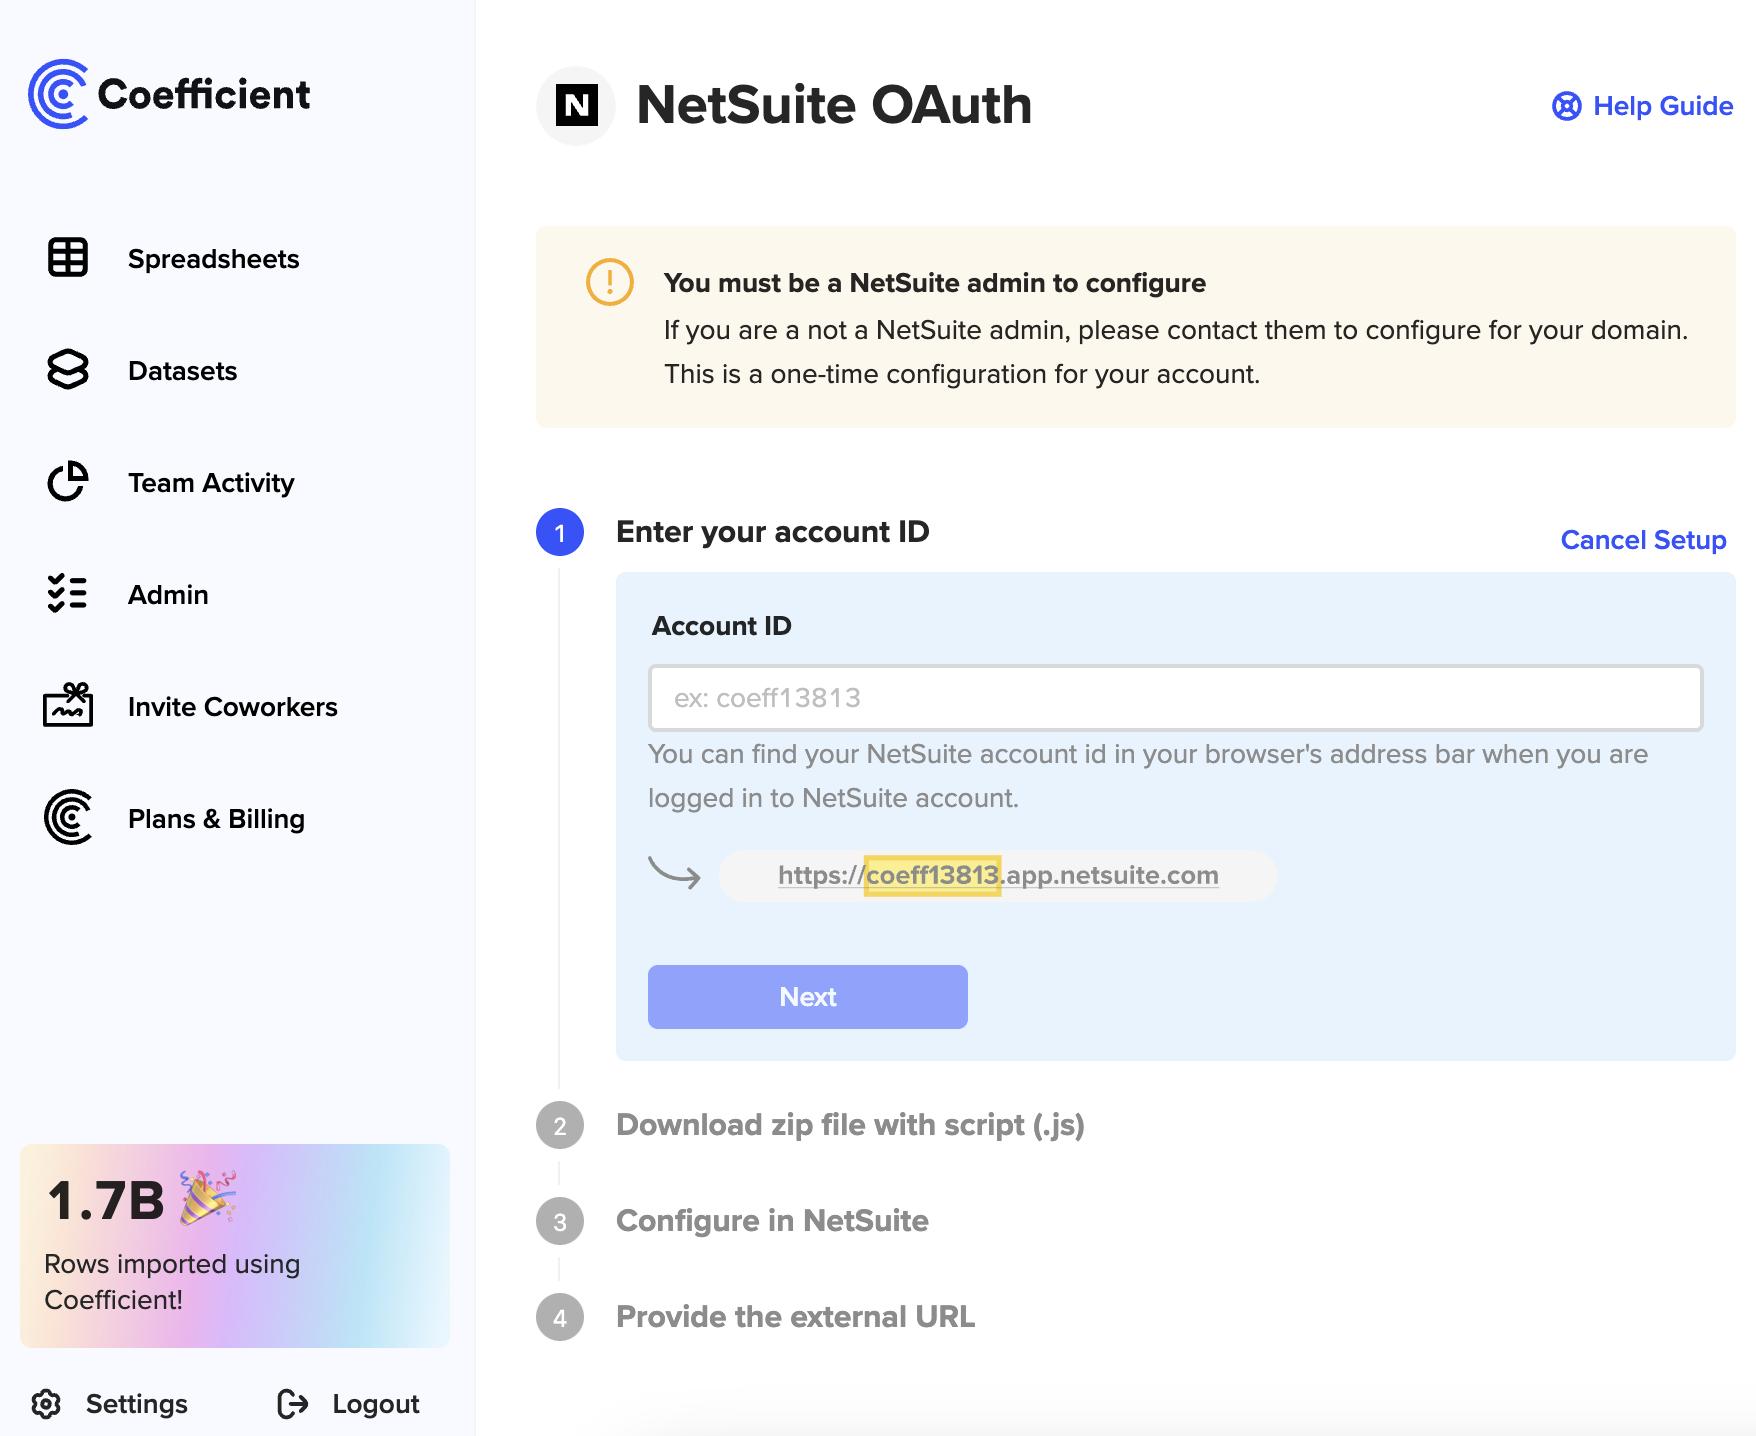
Task: Click the Invite Coworkers gift icon
Action: (68, 705)
